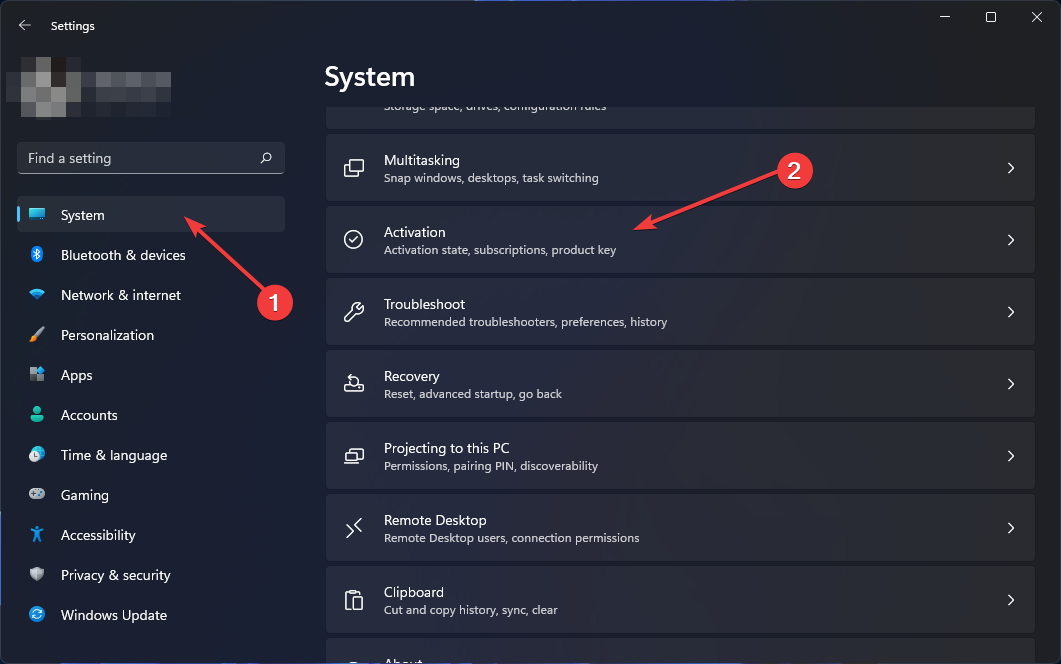Click the Remote Desktop icon
Image resolution: width=1061 pixels, height=664 pixels.
354,527
